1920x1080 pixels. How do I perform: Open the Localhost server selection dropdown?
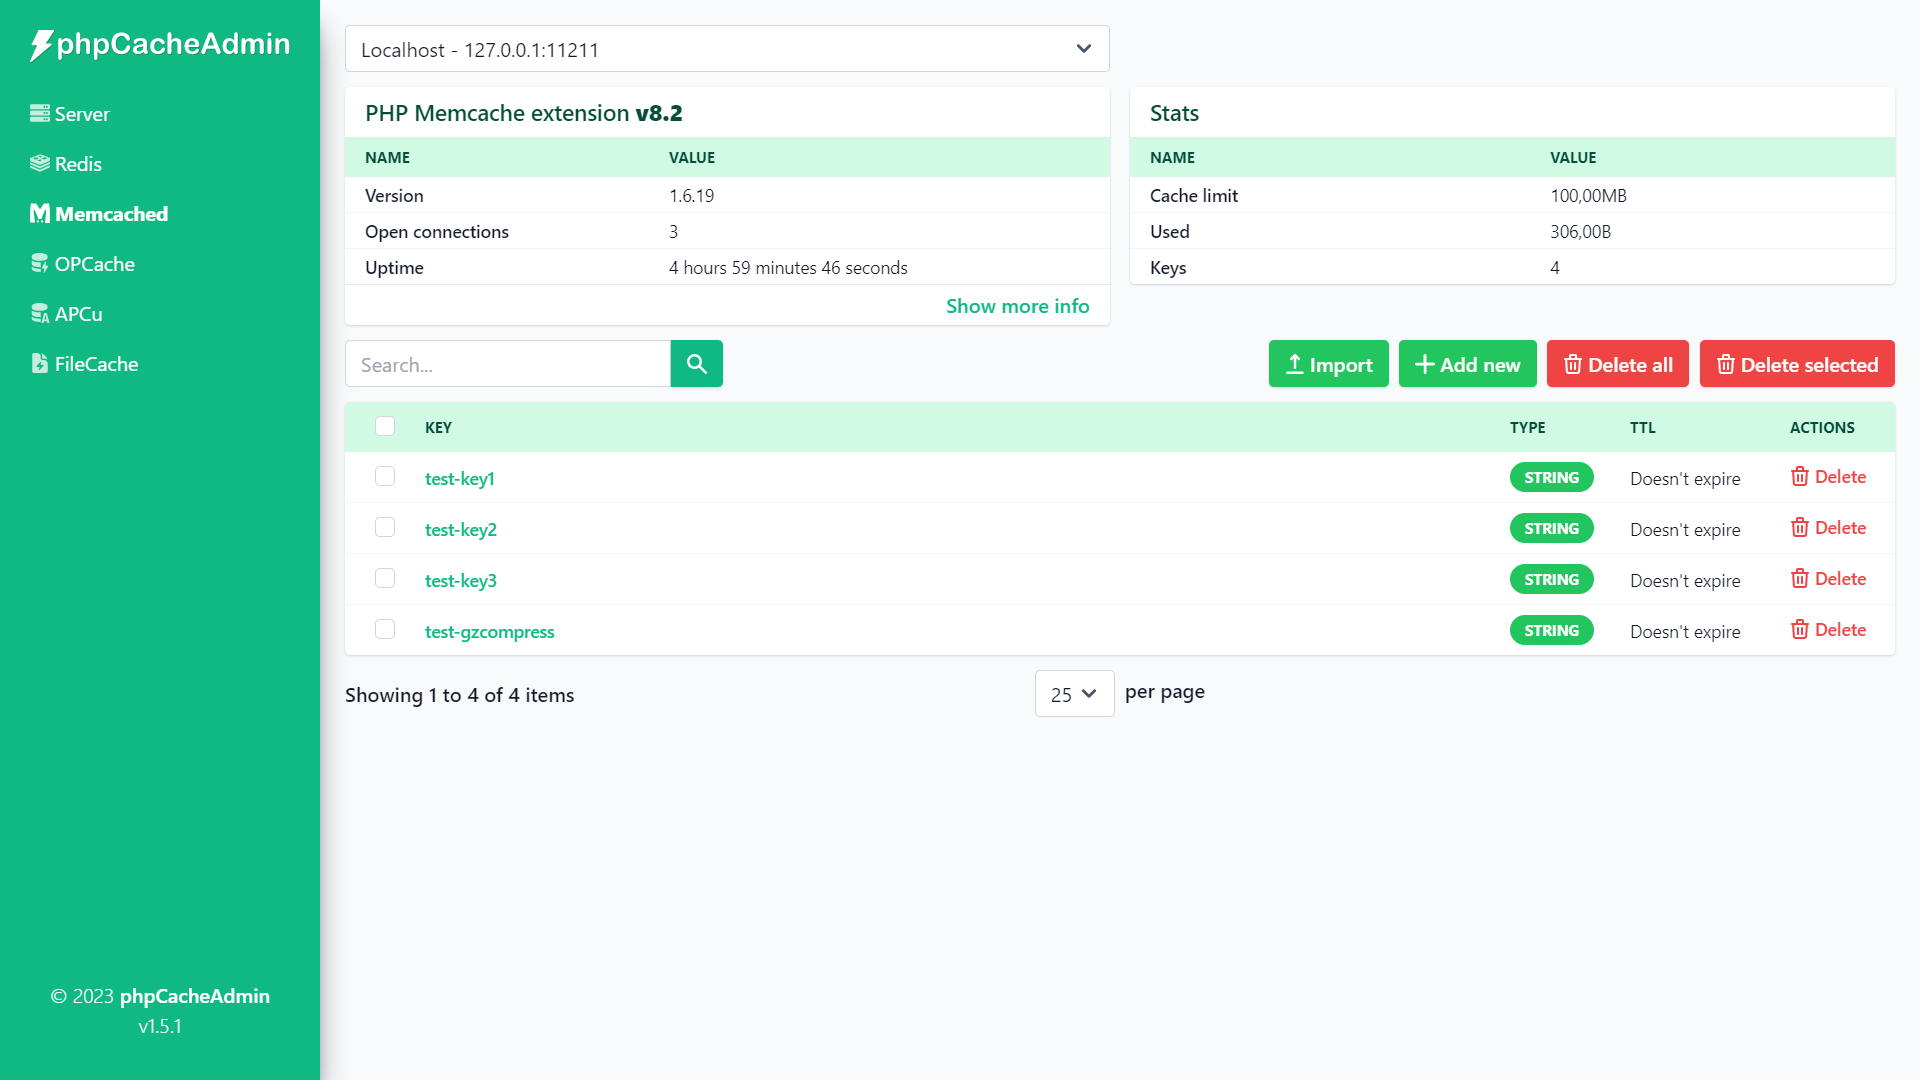pyautogui.click(x=727, y=49)
